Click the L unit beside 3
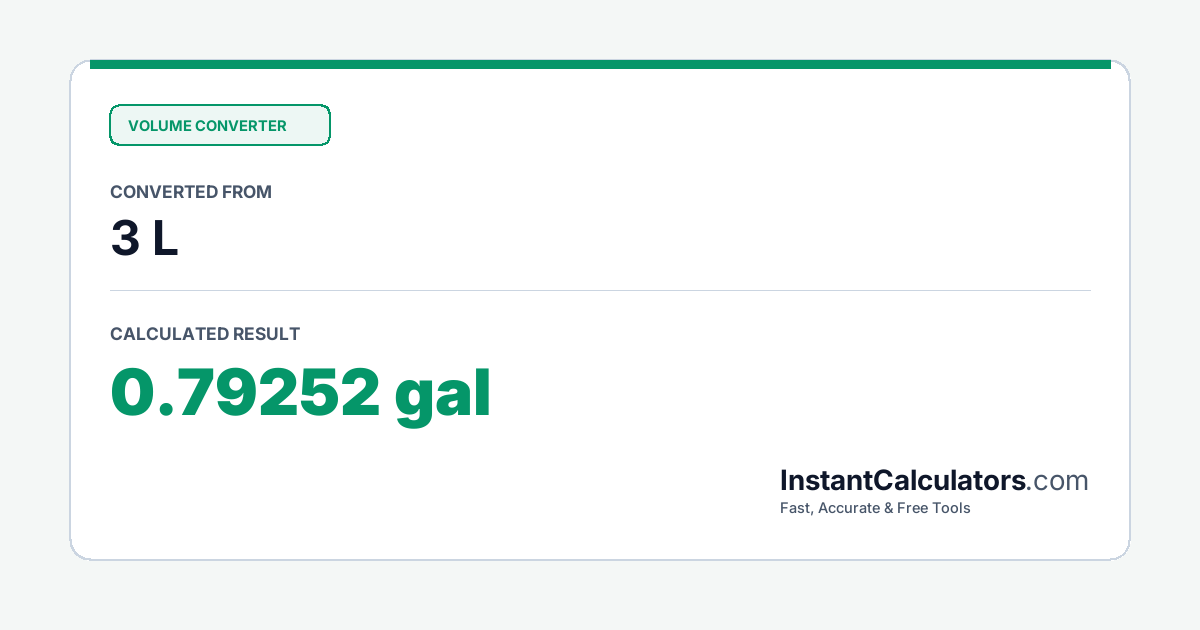1200x630 pixels. tap(165, 239)
